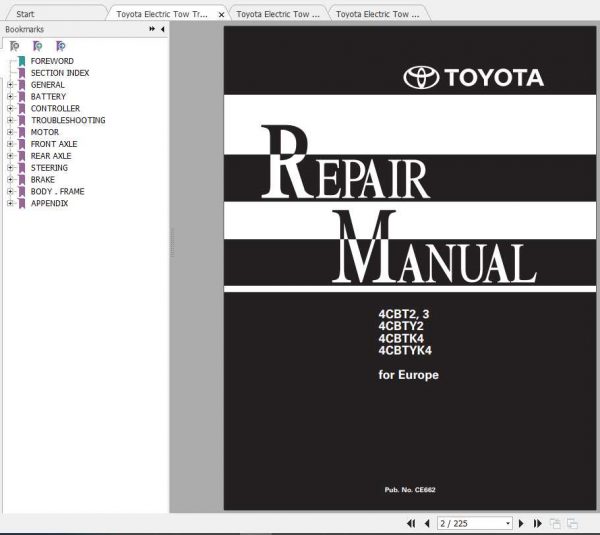This screenshot has height=535, width=600.
Task: Open the page number dropdown arrow
Action: click(508, 523)
